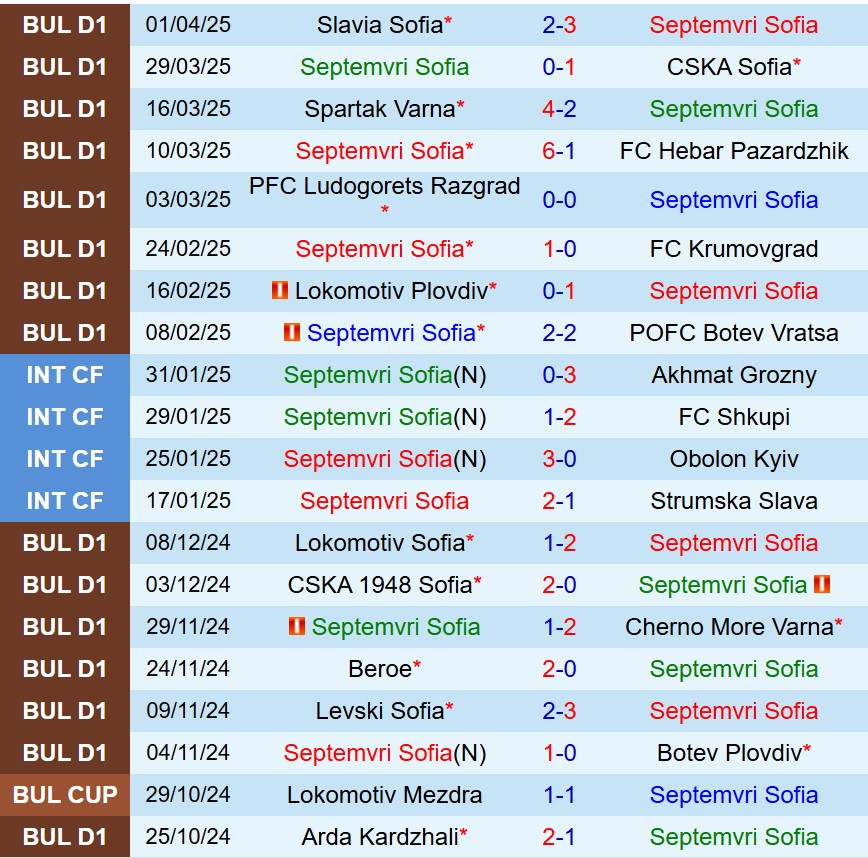868x858 pixels.
Task: Select Obolon Kyiv team link
Action: tap(734, 459)
